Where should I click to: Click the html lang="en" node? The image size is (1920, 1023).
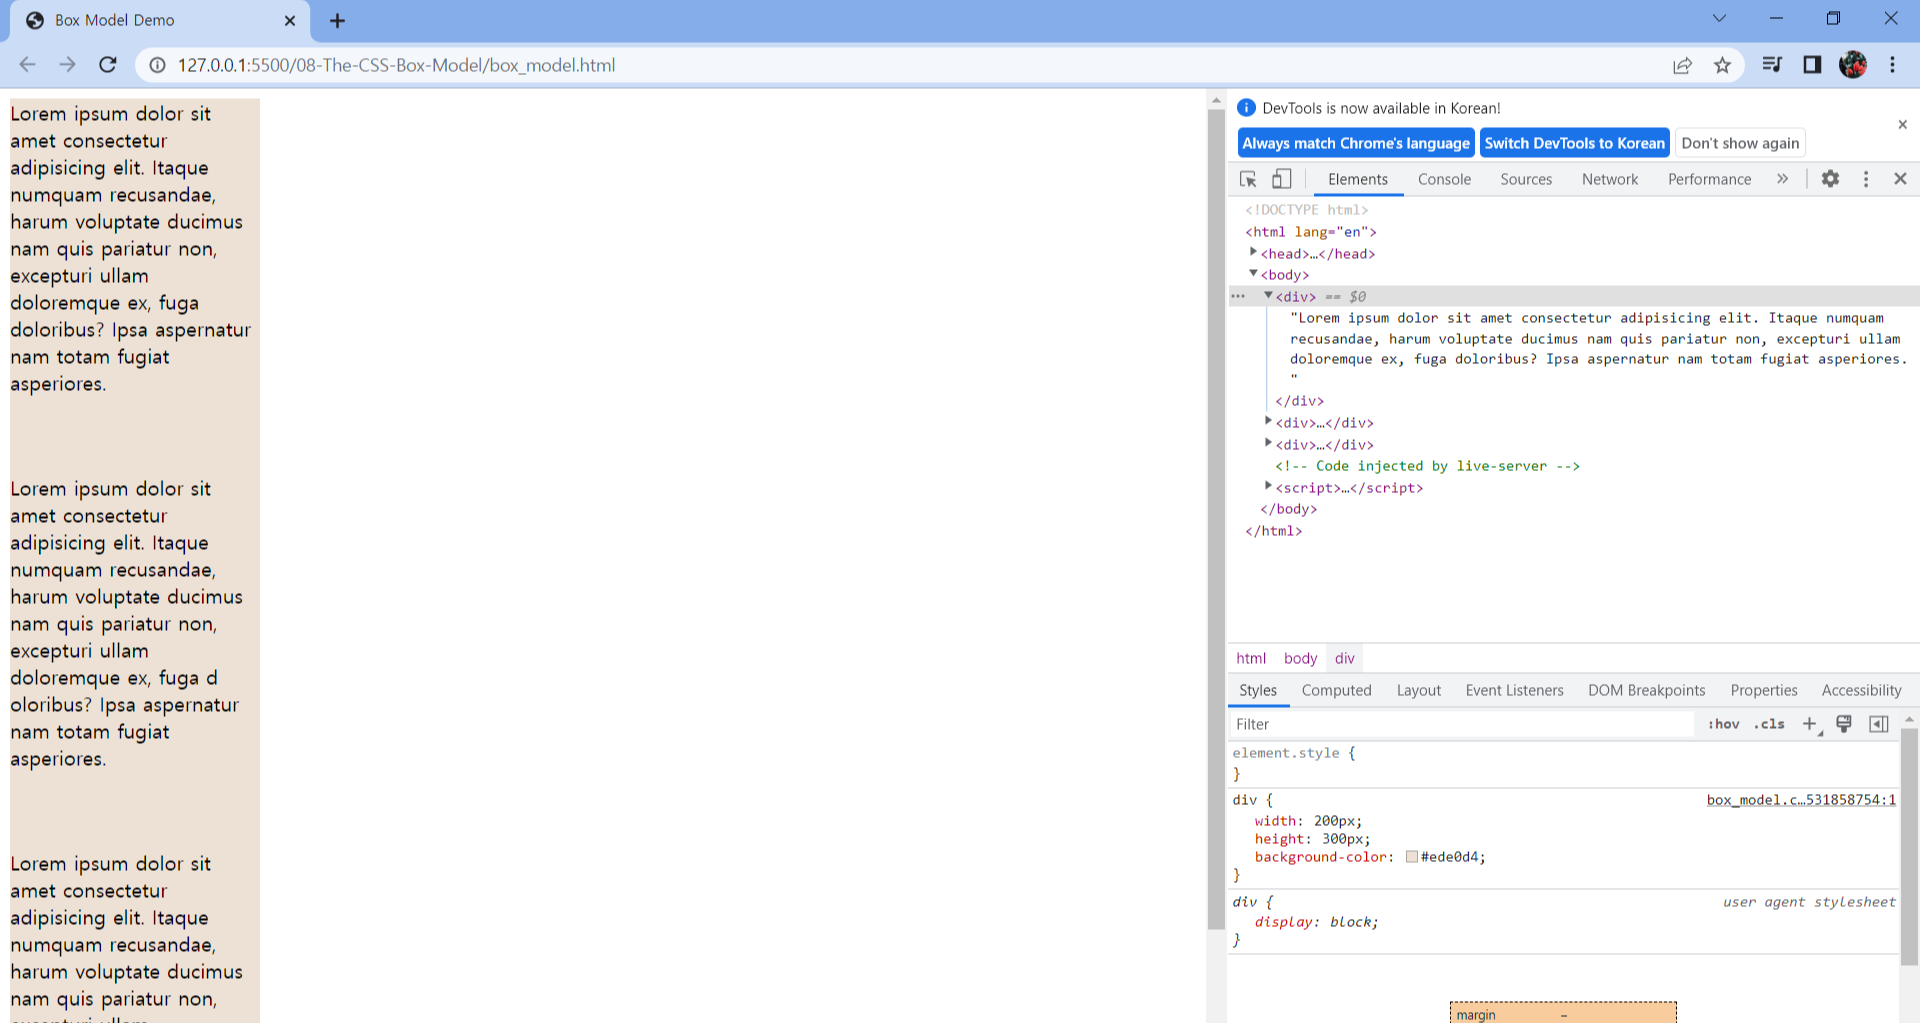(1311, 232)
